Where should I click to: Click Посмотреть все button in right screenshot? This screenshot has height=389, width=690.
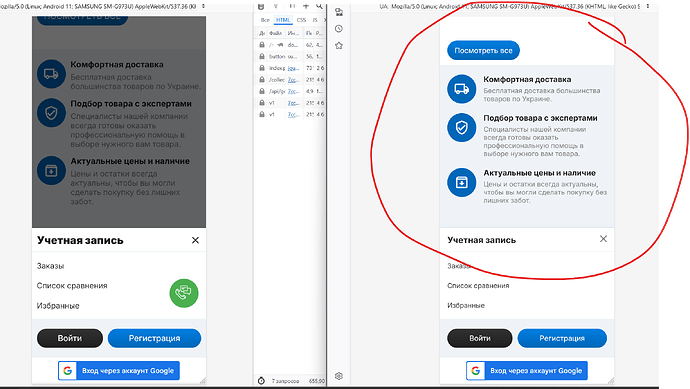(x=483, y=51)
